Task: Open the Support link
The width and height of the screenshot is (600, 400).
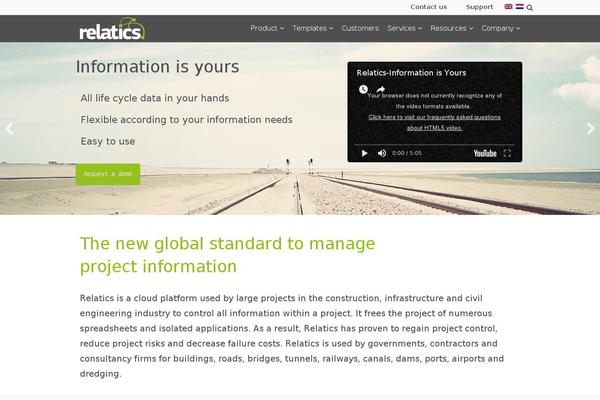Action: (x=479, y=7)
